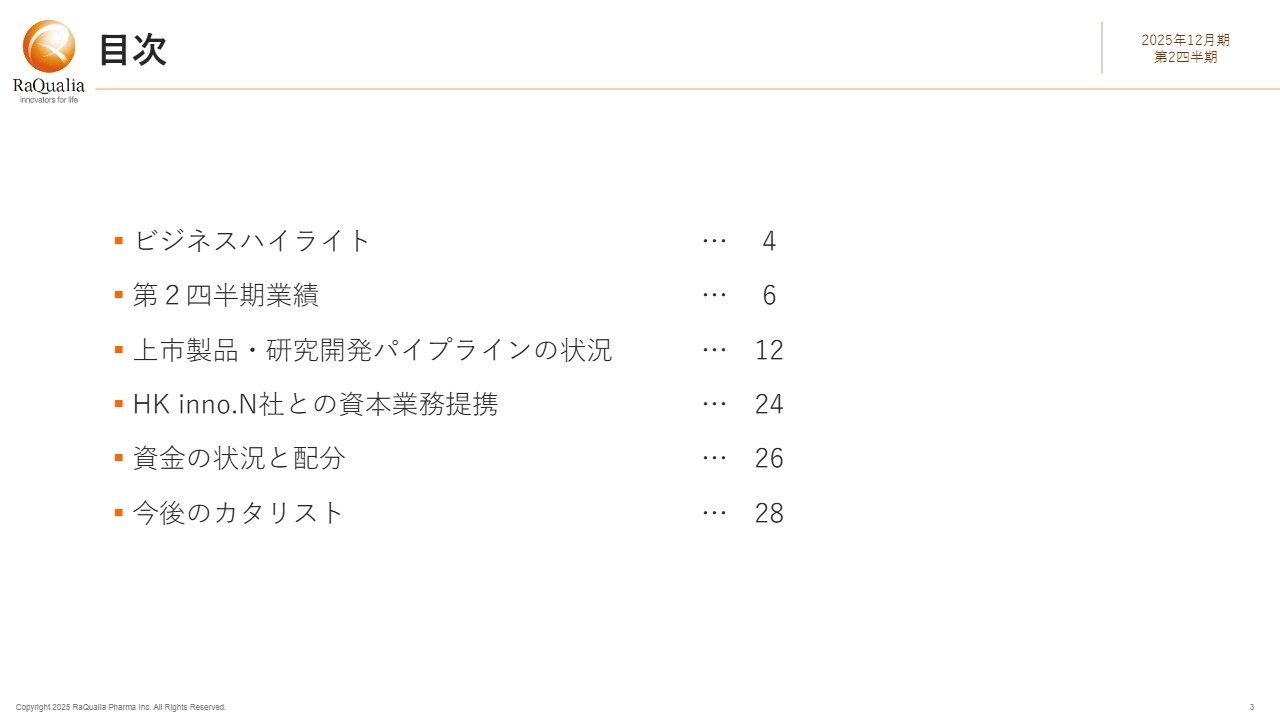Select the 目次 slide title
Screen dimensions: 1280x720
click(x=132, y=49)
